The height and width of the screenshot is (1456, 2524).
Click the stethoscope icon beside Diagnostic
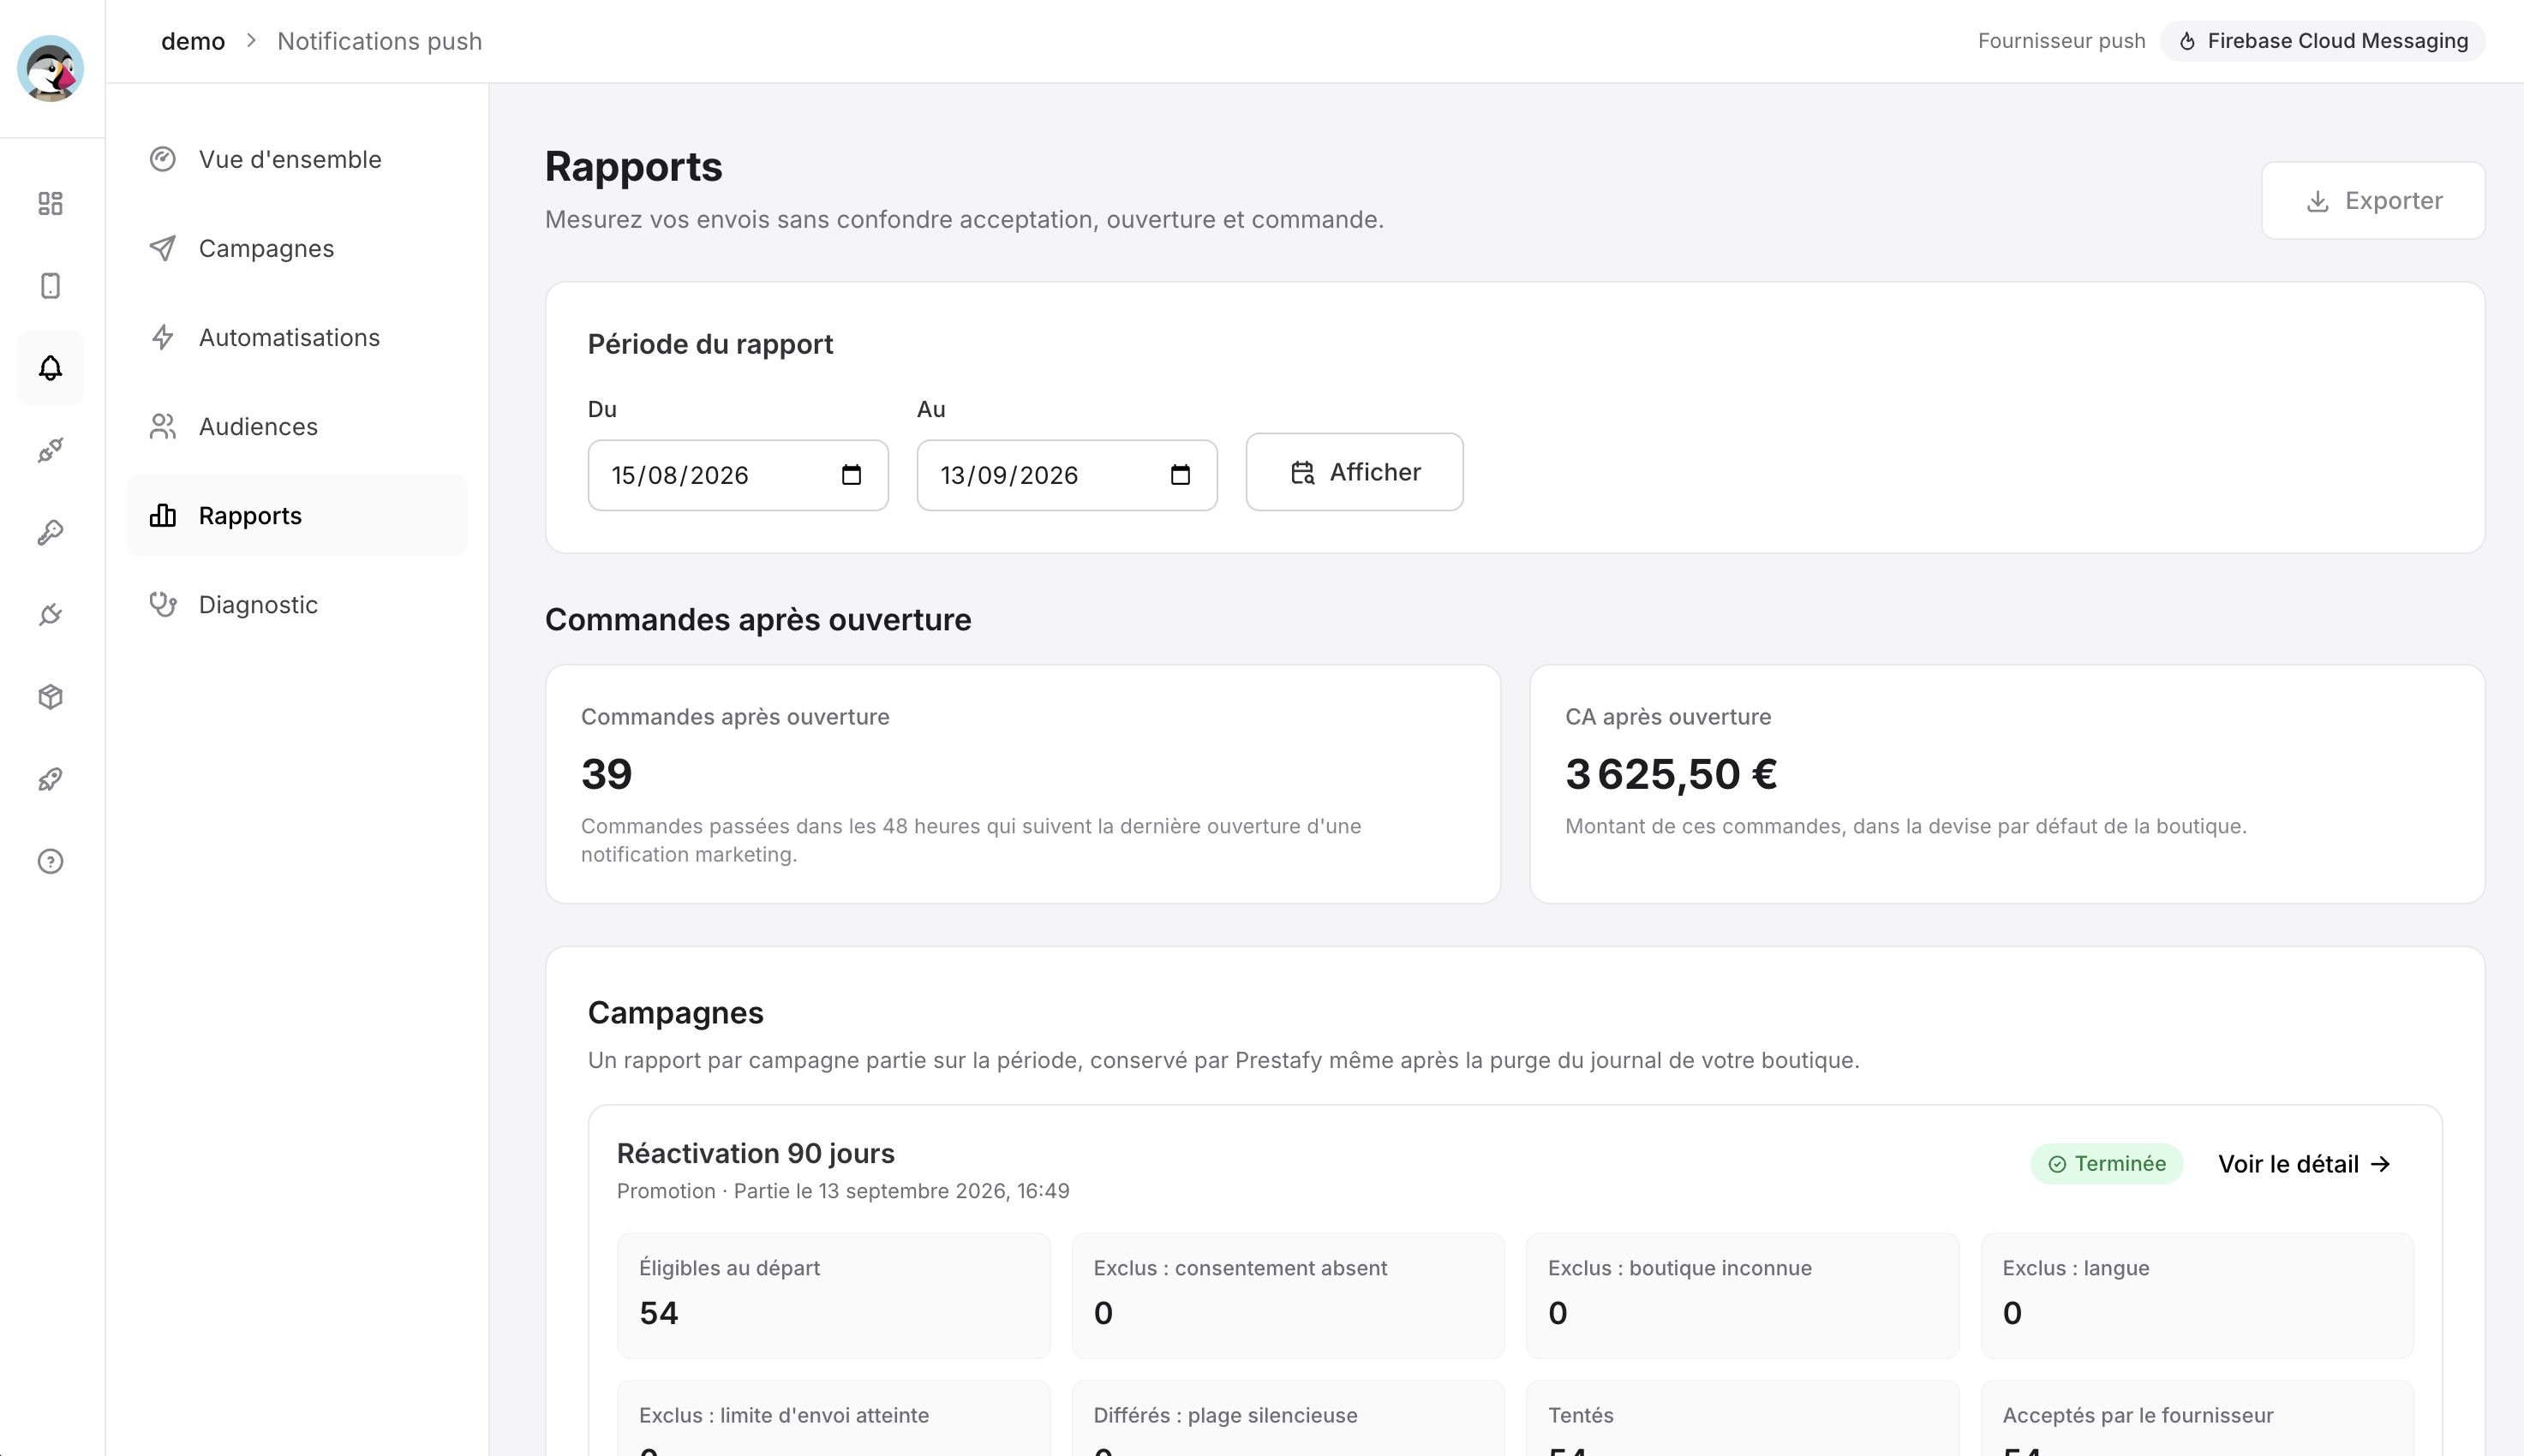[x=163, y=604]
